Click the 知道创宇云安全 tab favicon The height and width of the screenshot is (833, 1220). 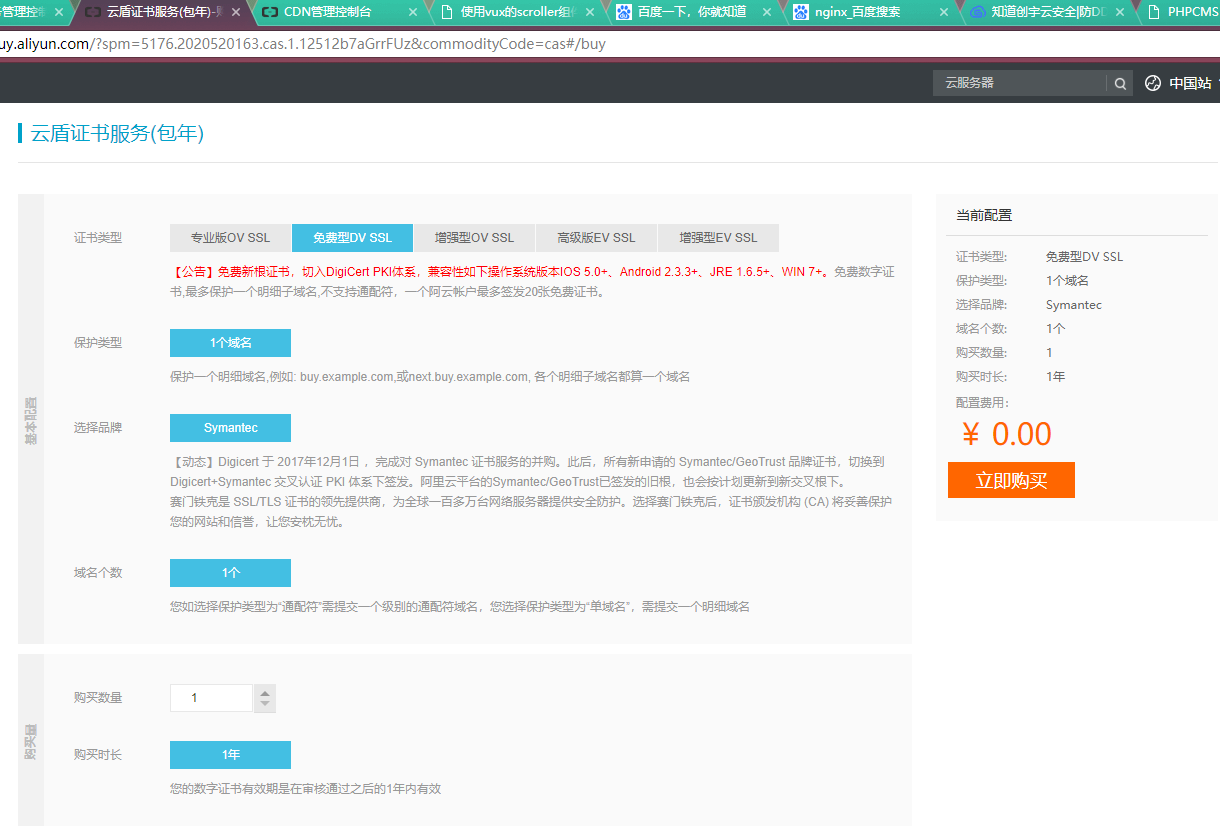(977, 12)
